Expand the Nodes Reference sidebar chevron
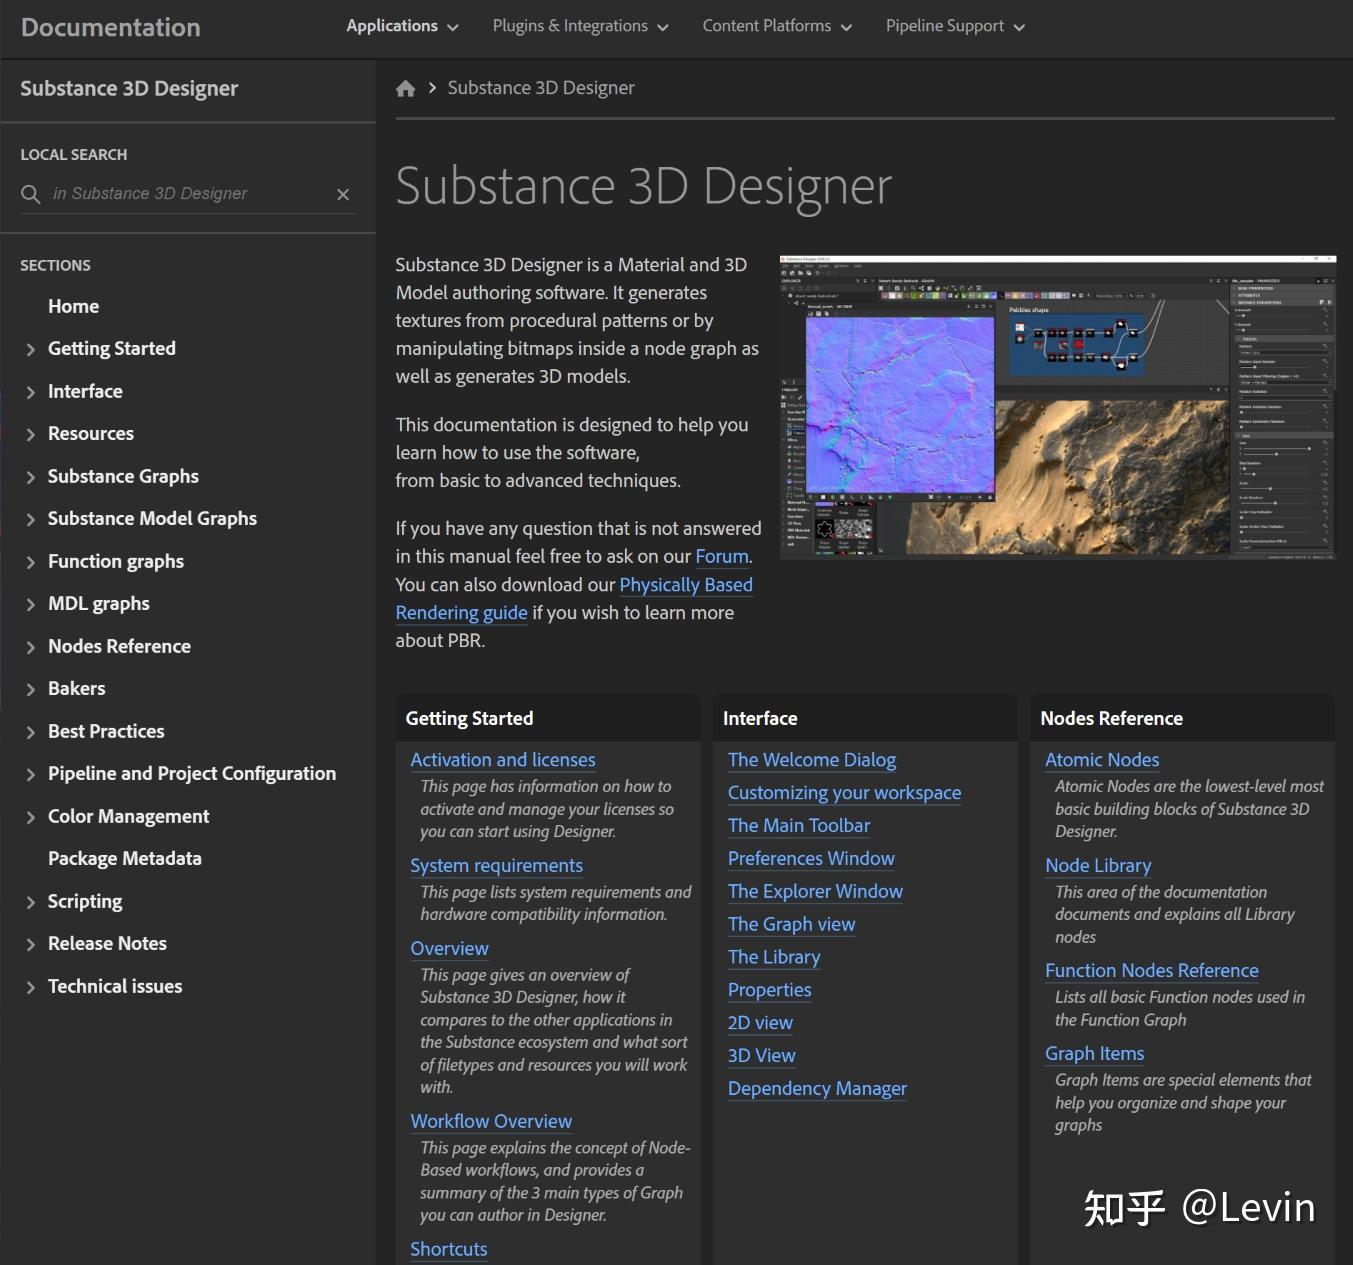The image size is (1353, 1265). click(30, 647)
